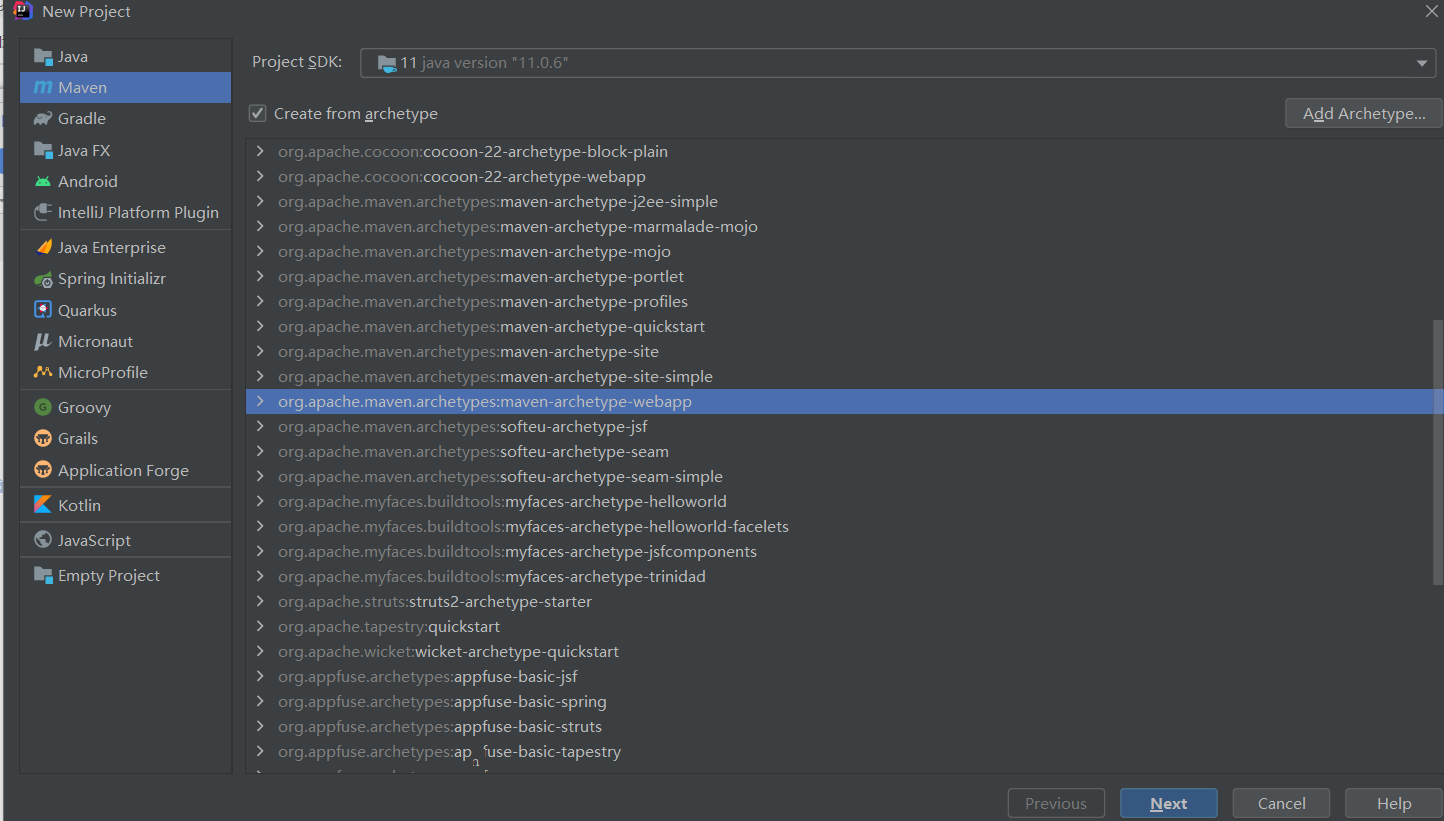The width and height of the screenshot is (1444, 821).
Task: Select softeu-archetype-seam-simple archetype
Action: [x=839, y=477]
